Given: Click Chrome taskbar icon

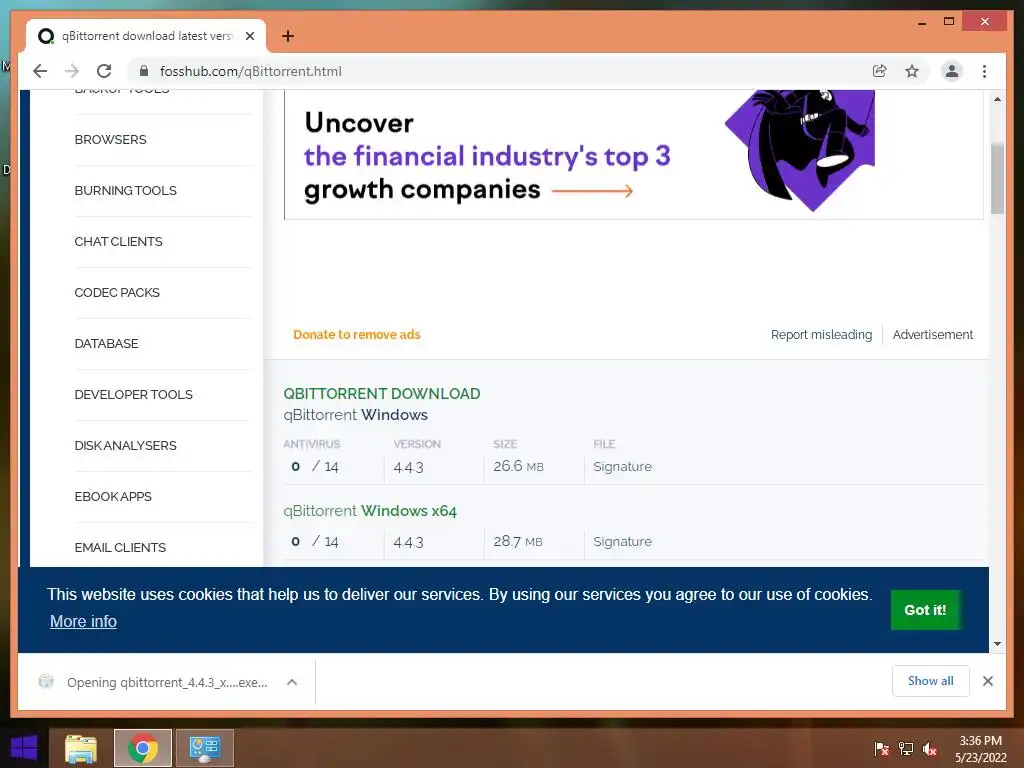Looking at the screenshot, I should tap(143, 748).
